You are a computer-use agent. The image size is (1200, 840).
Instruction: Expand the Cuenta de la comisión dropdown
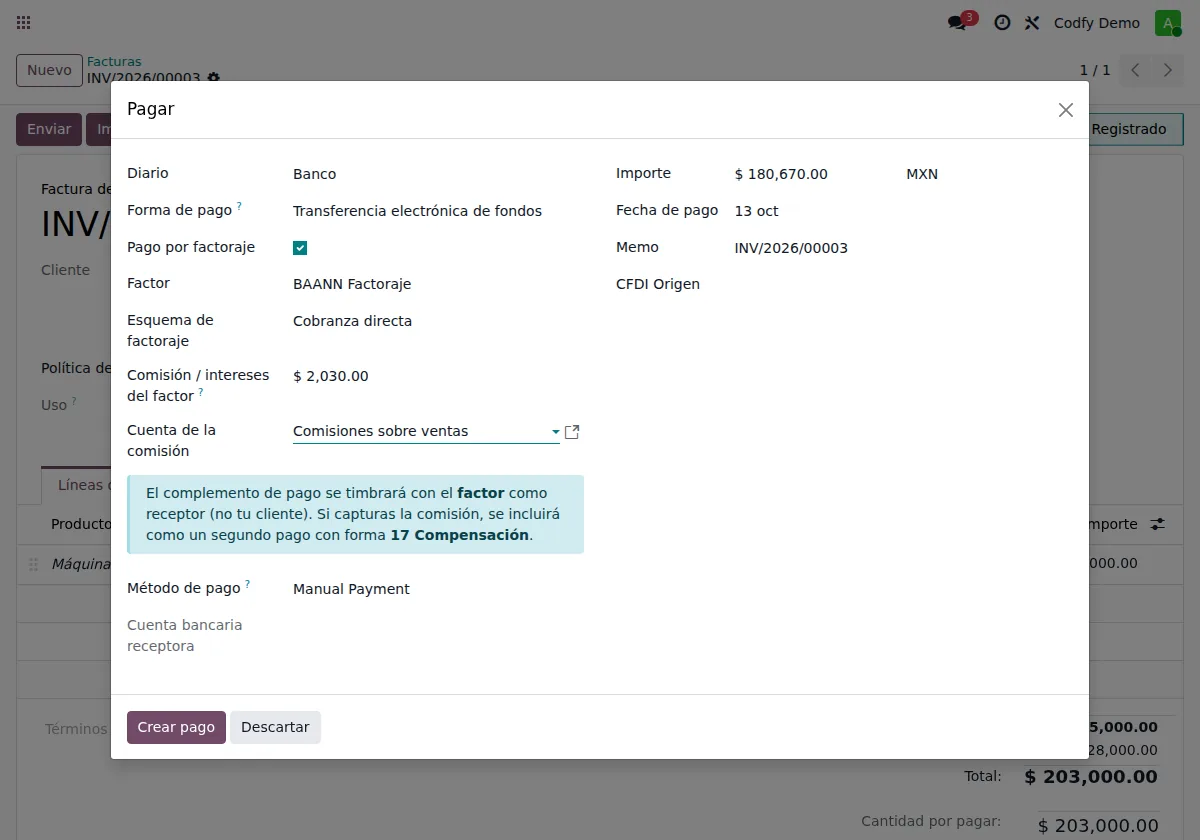tap(555, 432)
